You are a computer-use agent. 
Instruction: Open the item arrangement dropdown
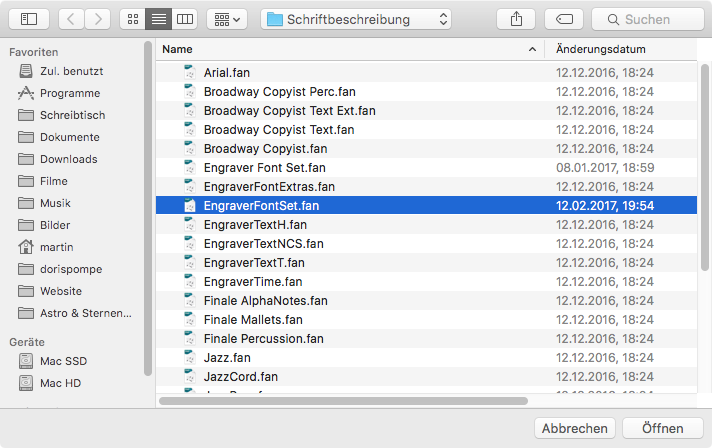point(227,19)
